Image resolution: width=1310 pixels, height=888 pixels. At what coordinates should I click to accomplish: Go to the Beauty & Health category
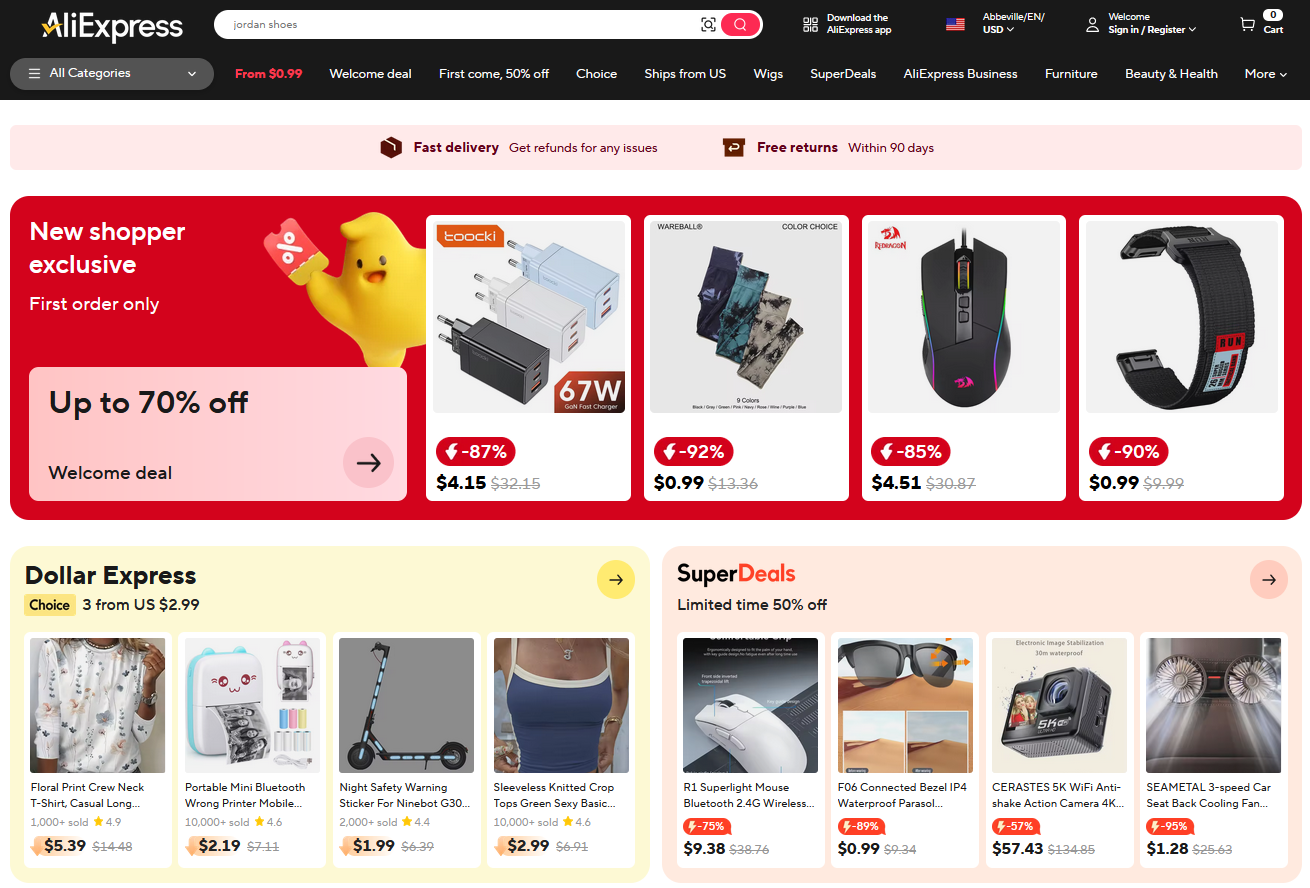pos(1171,74)
